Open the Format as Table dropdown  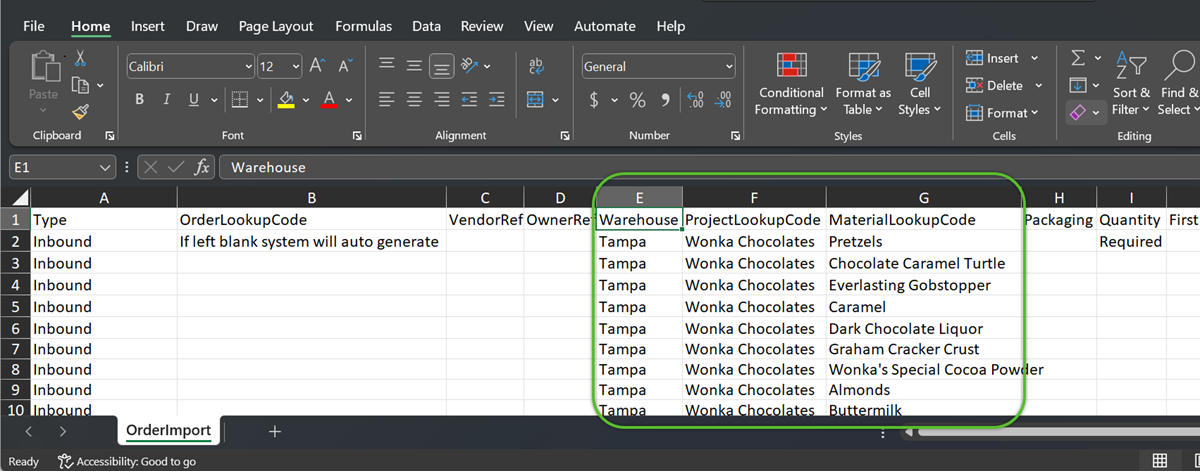coord(863,84)
